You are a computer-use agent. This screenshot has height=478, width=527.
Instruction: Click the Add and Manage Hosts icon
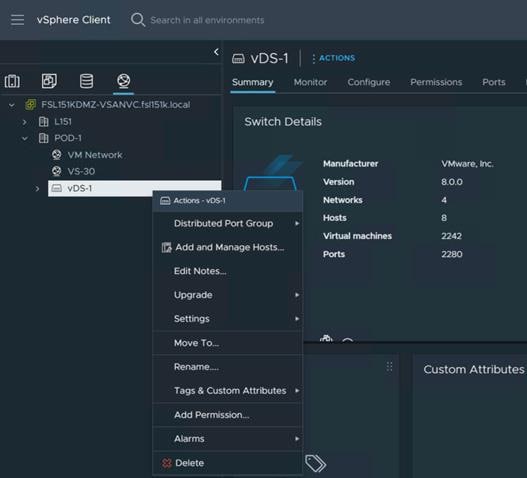click(x=166, y=247)
